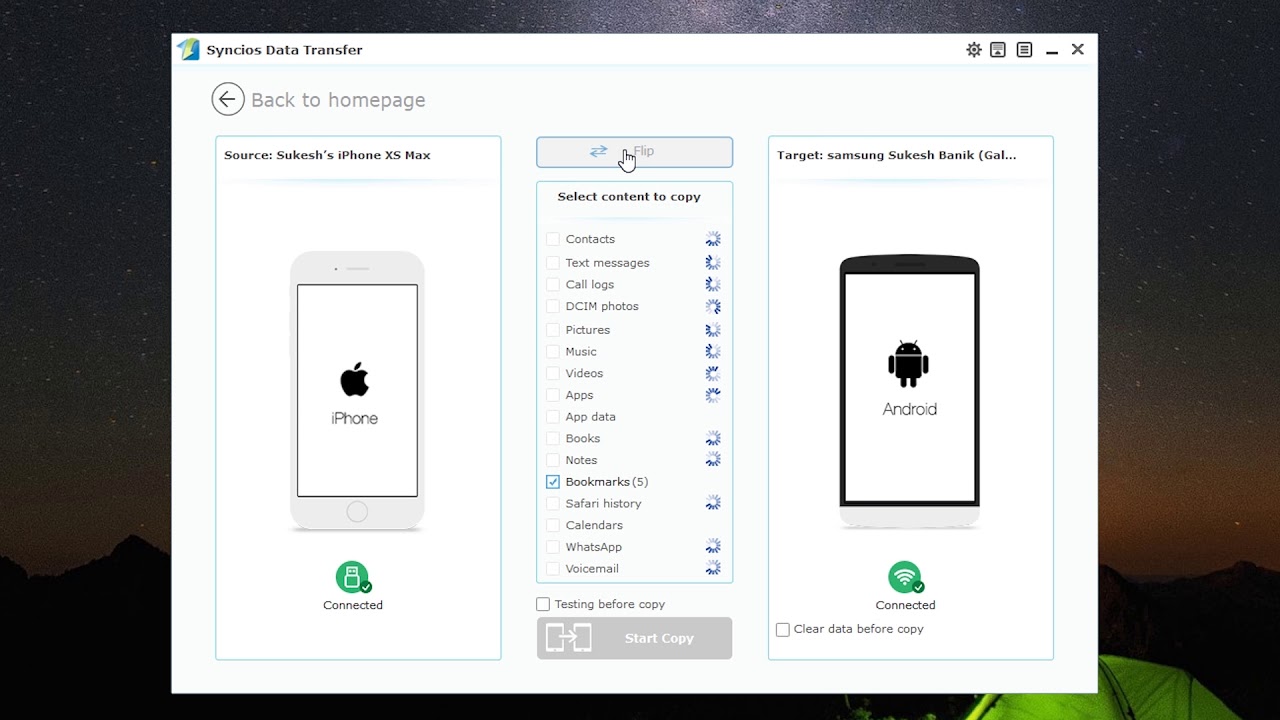Click the register window icon in title bar
The image size is (1280, 720).
[998, 50]
